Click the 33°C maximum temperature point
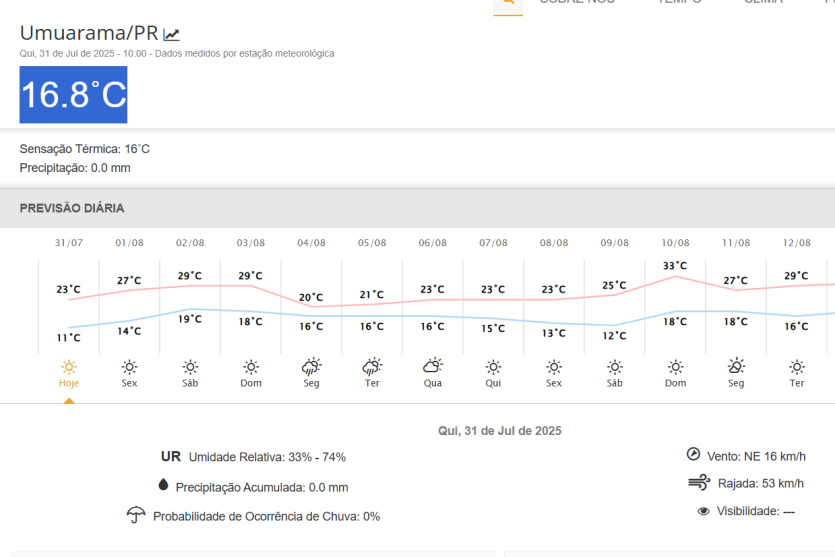This screenshot has height=557, width=835. coord(675,266)
